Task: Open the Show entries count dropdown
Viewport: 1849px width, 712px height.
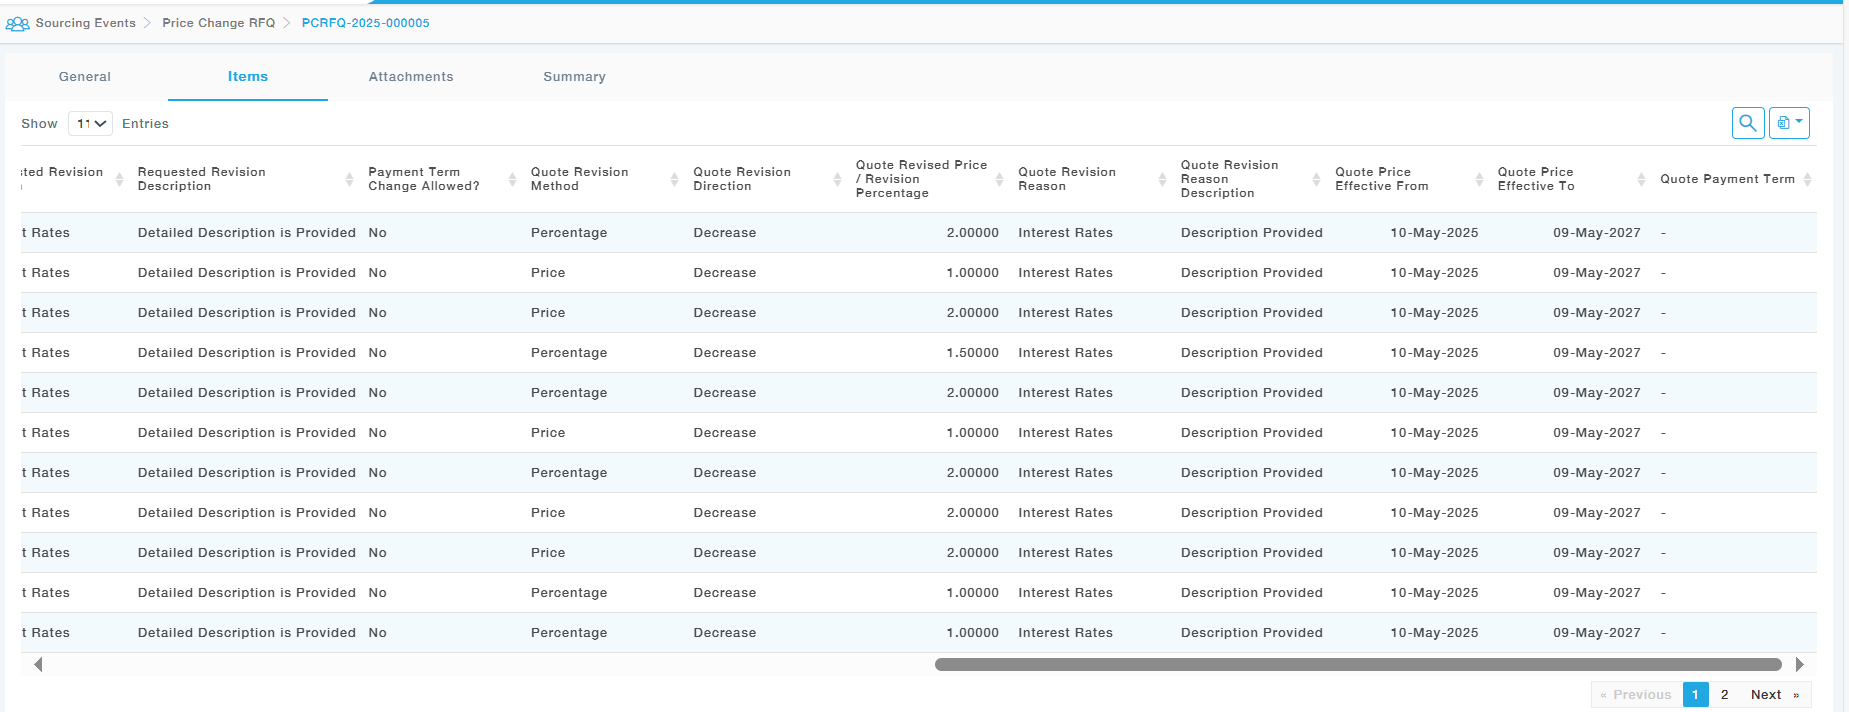Action: point(90,124)
